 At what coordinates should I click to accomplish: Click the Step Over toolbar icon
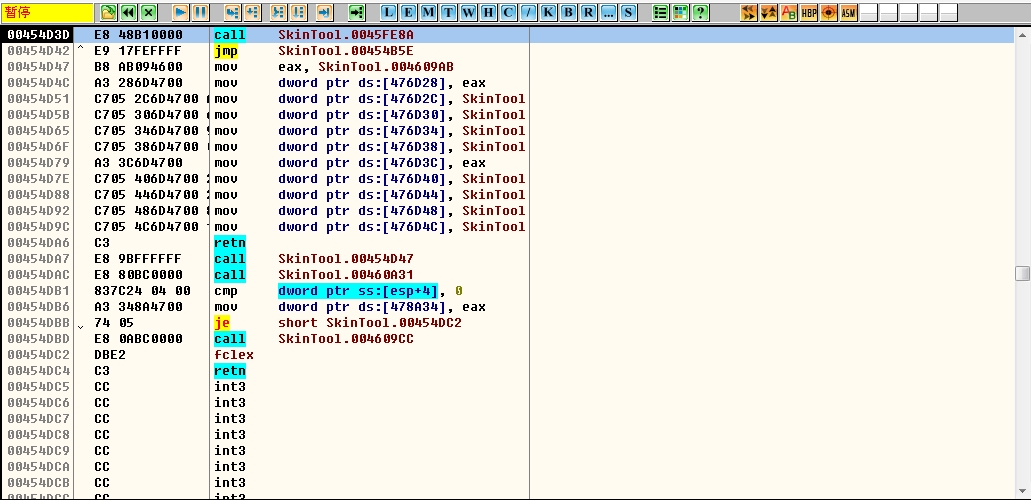(252, 12)
